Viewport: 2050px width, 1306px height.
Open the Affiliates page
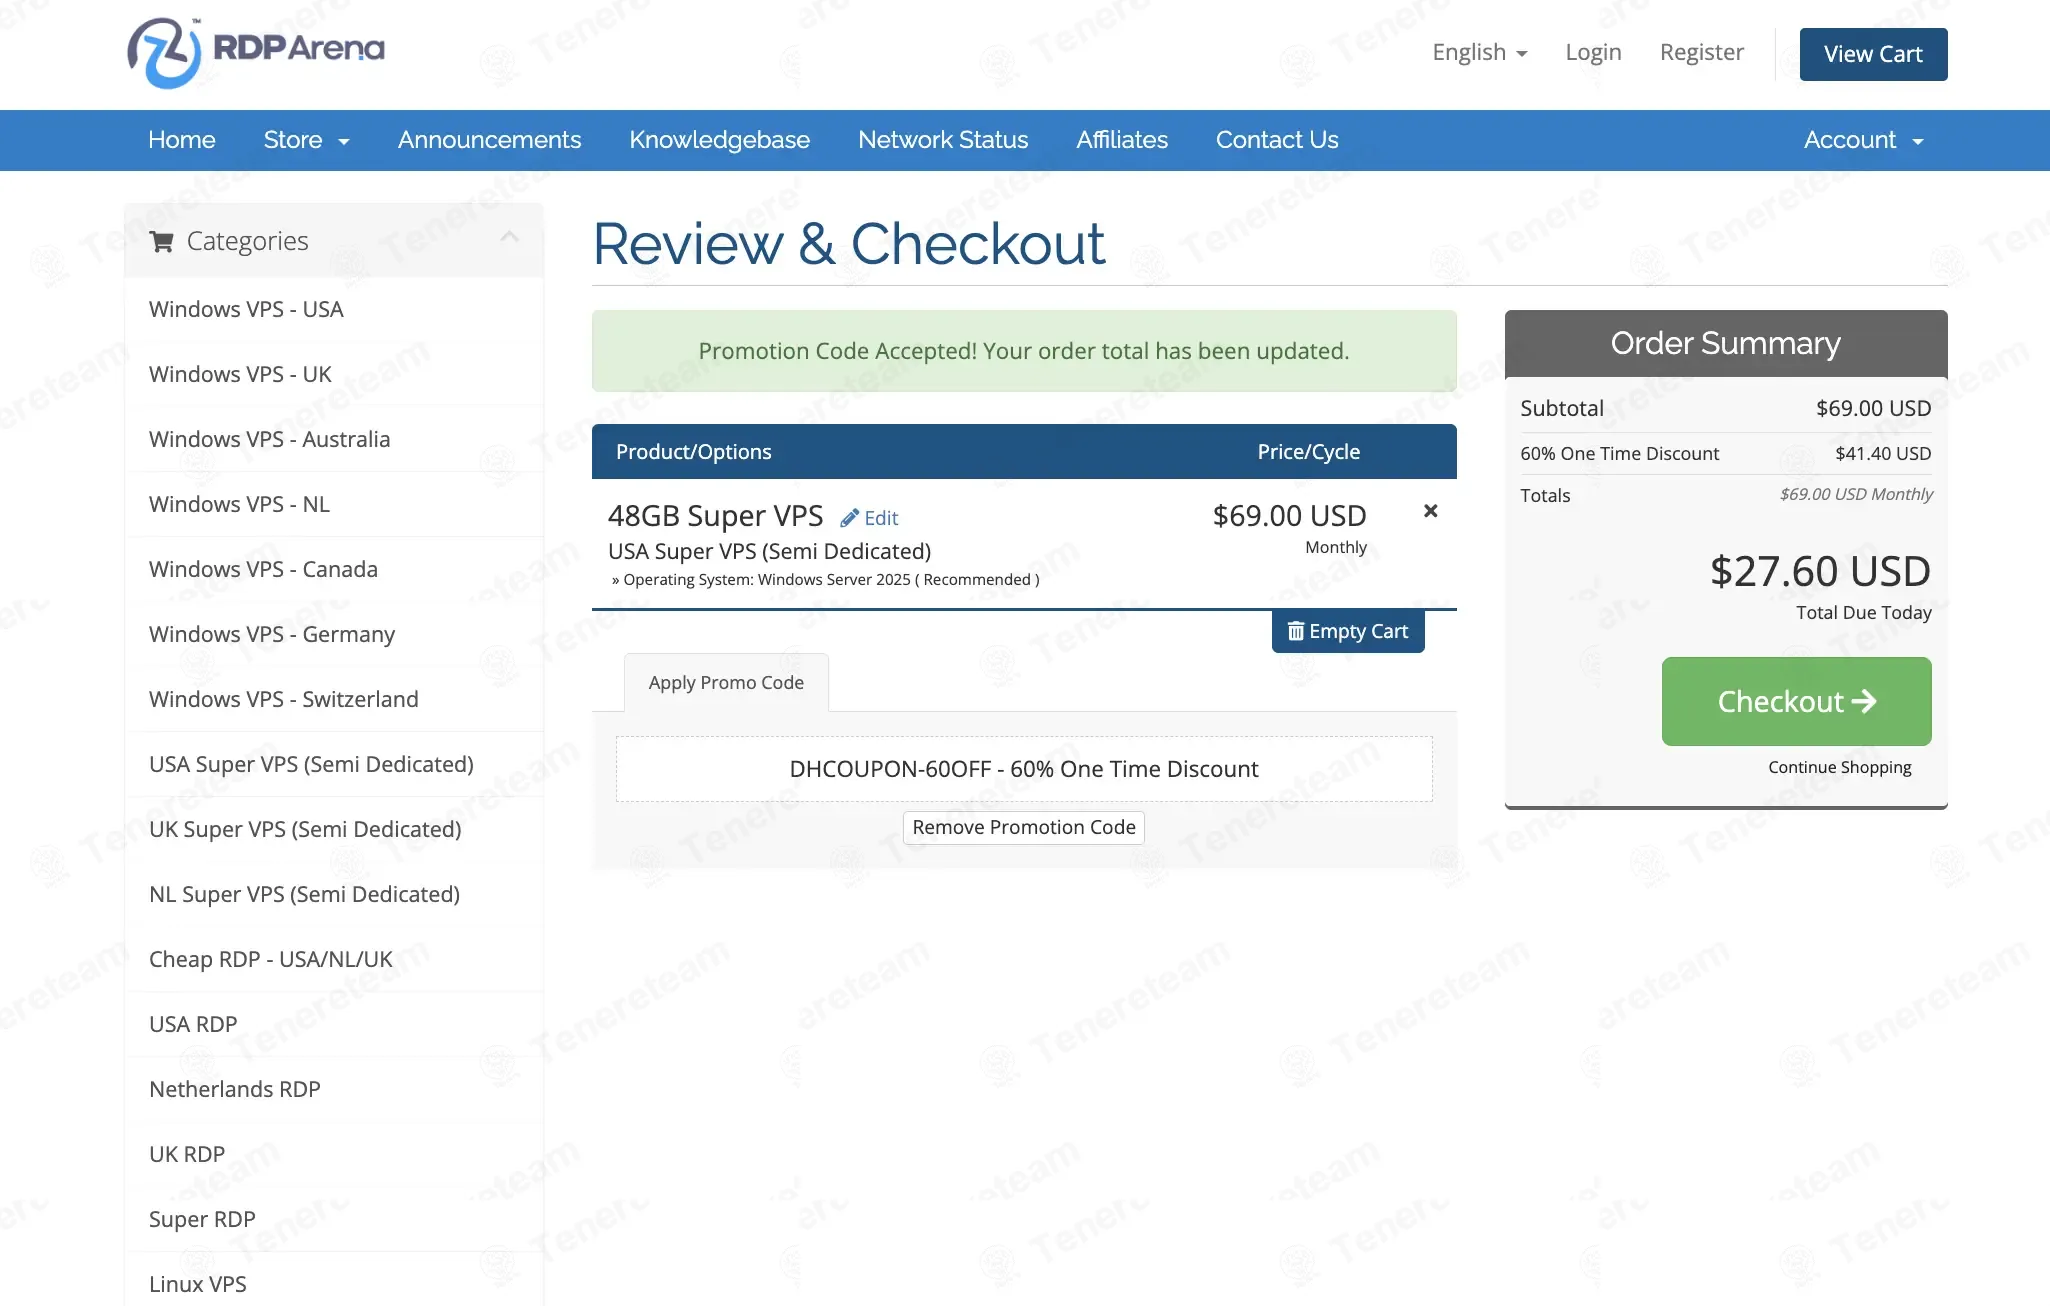pos(1122,140)
